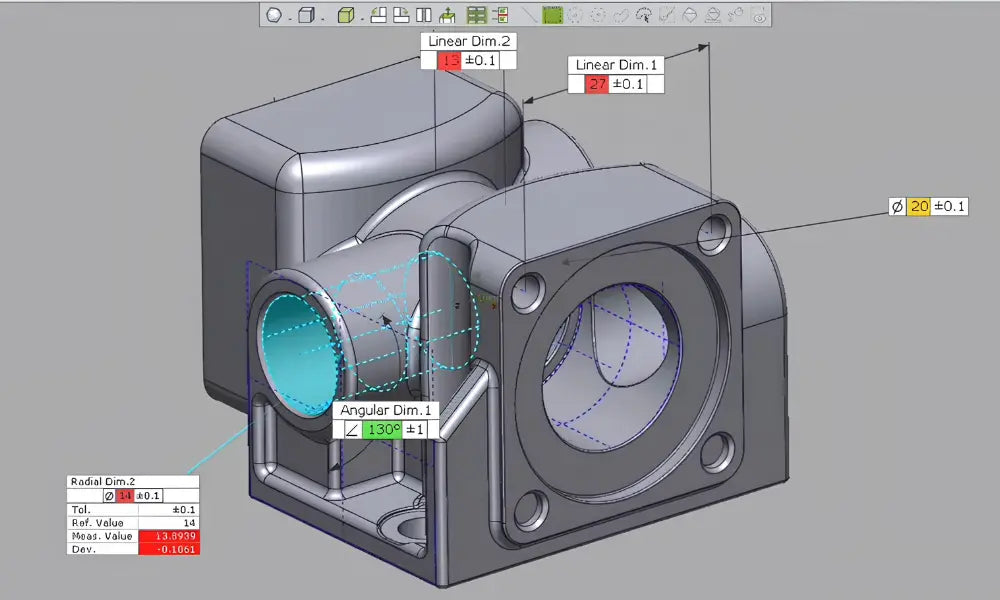Click the split view panes icon
The image size is (1000, 600).
pos(423,15)
